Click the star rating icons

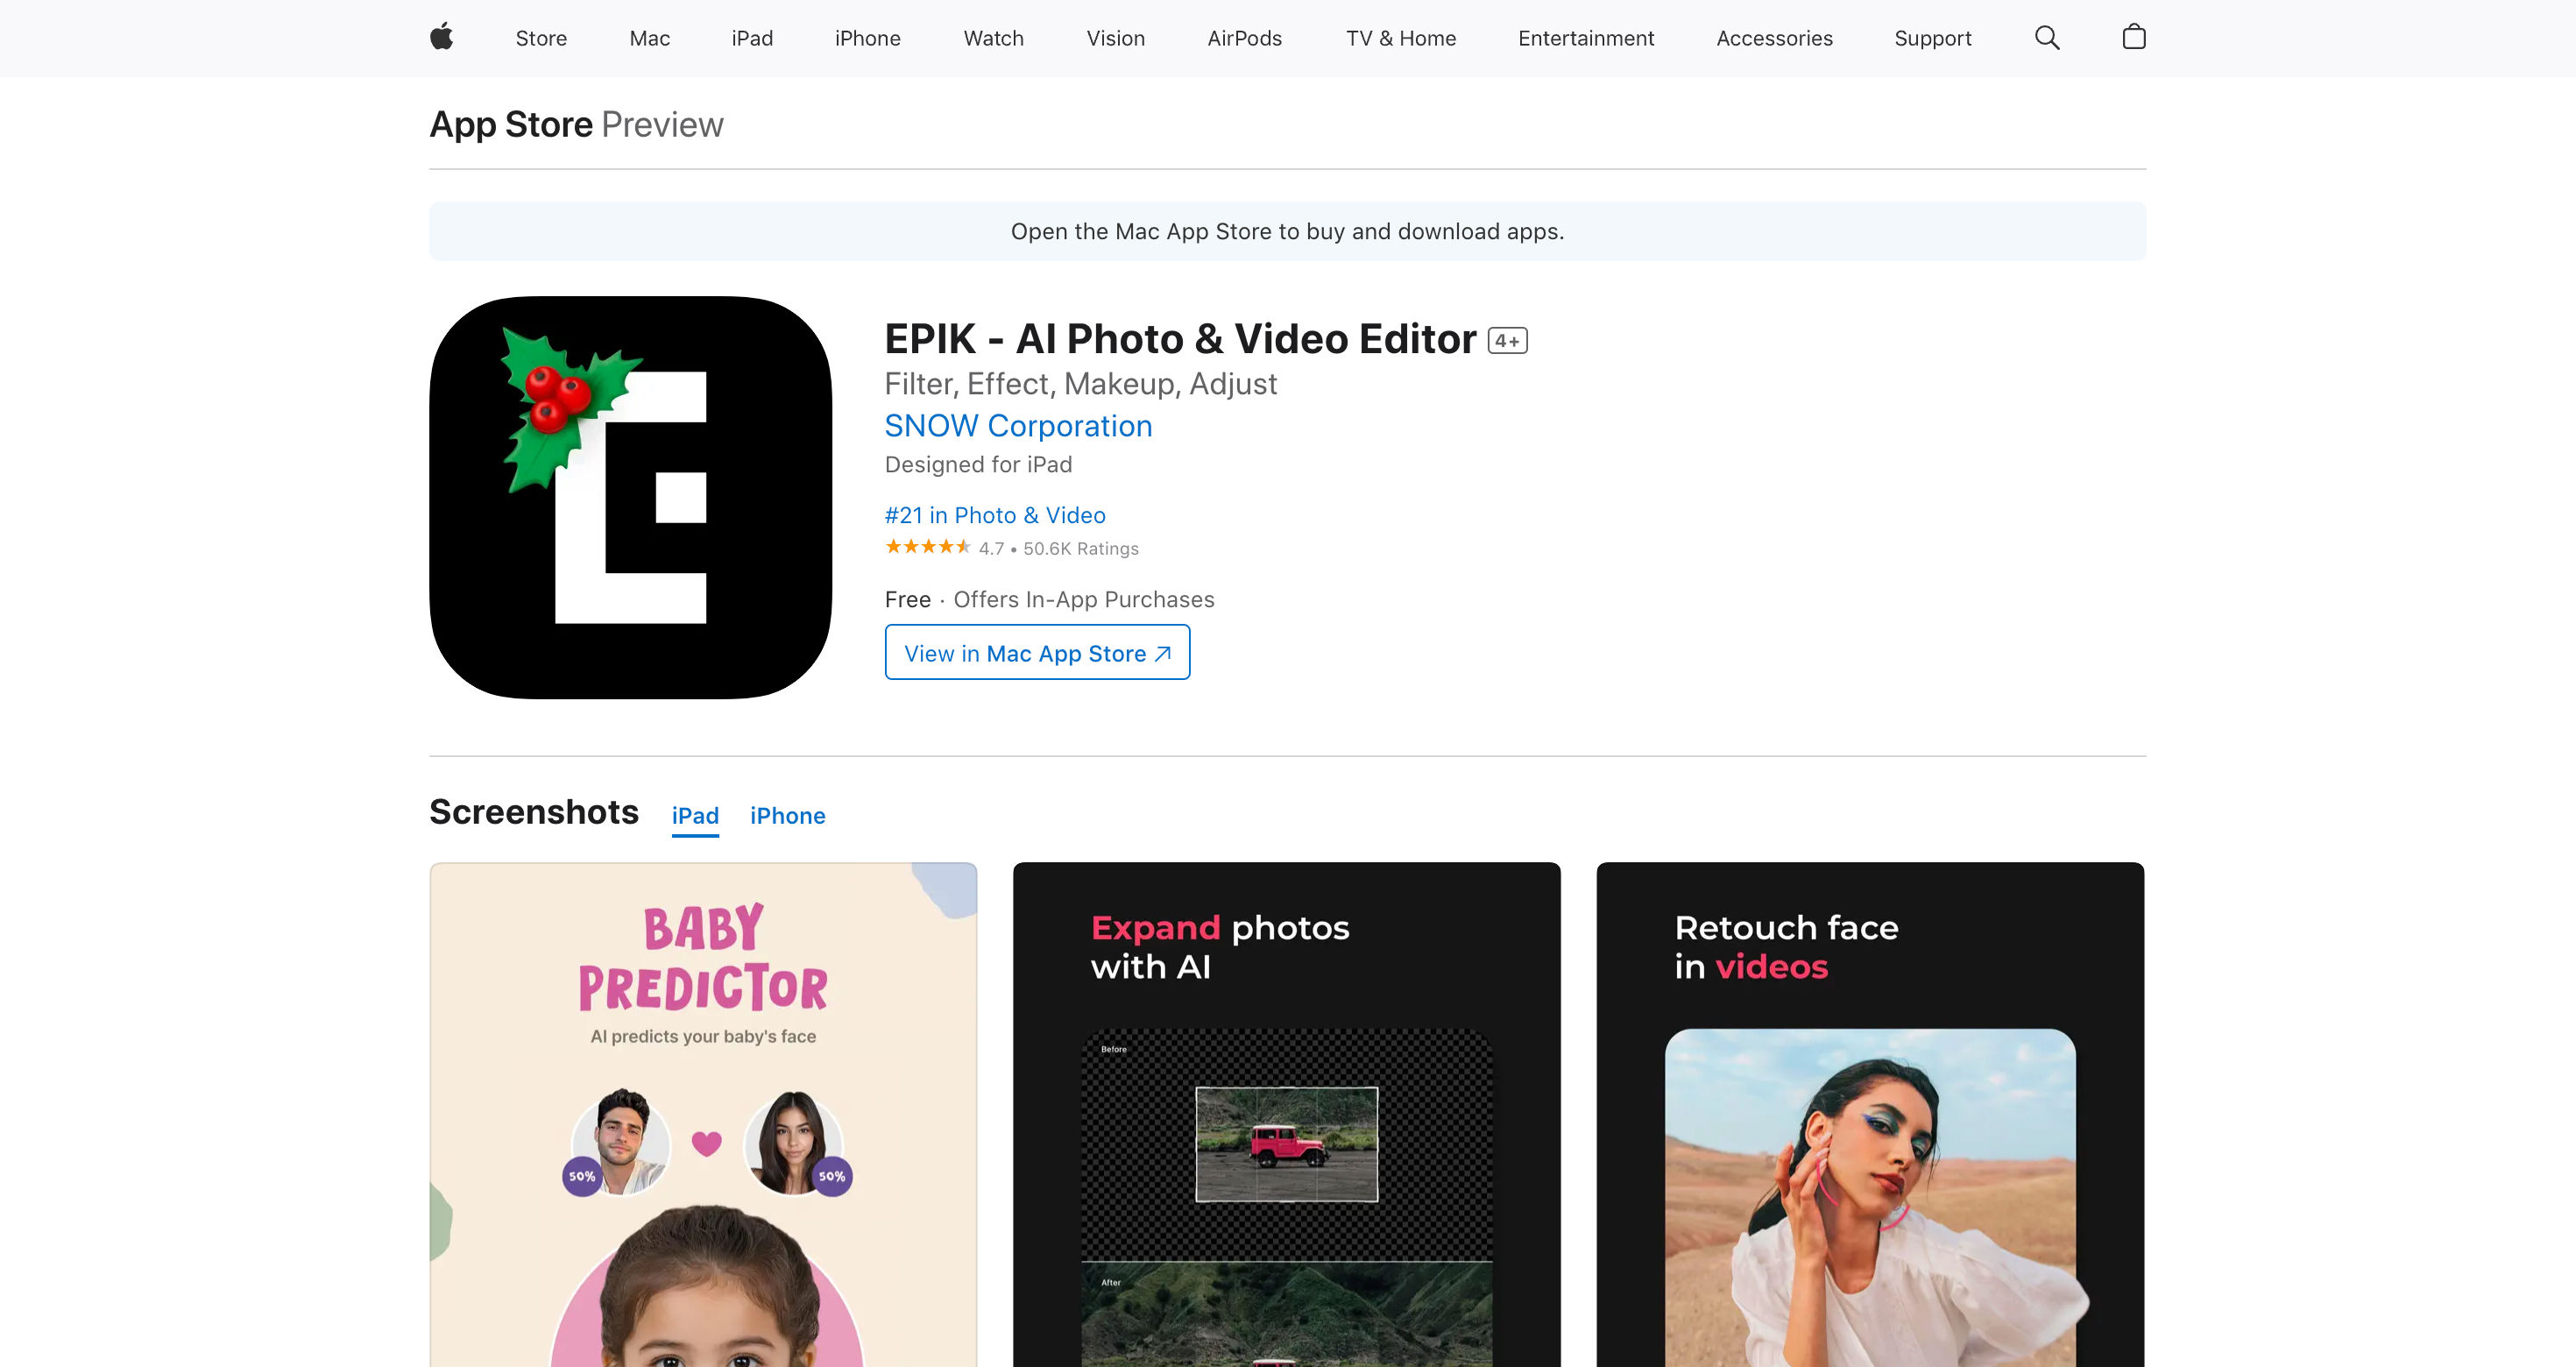point(928,547)
